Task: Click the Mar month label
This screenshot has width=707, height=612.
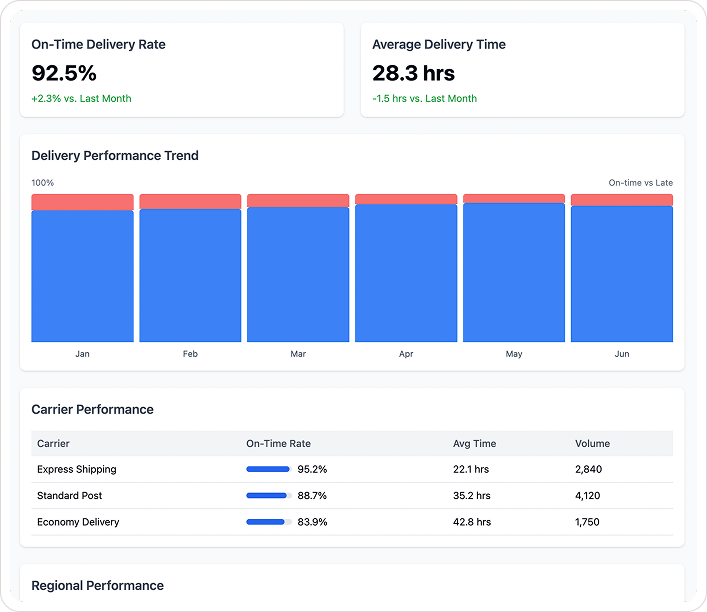Action: coord(298,354)
